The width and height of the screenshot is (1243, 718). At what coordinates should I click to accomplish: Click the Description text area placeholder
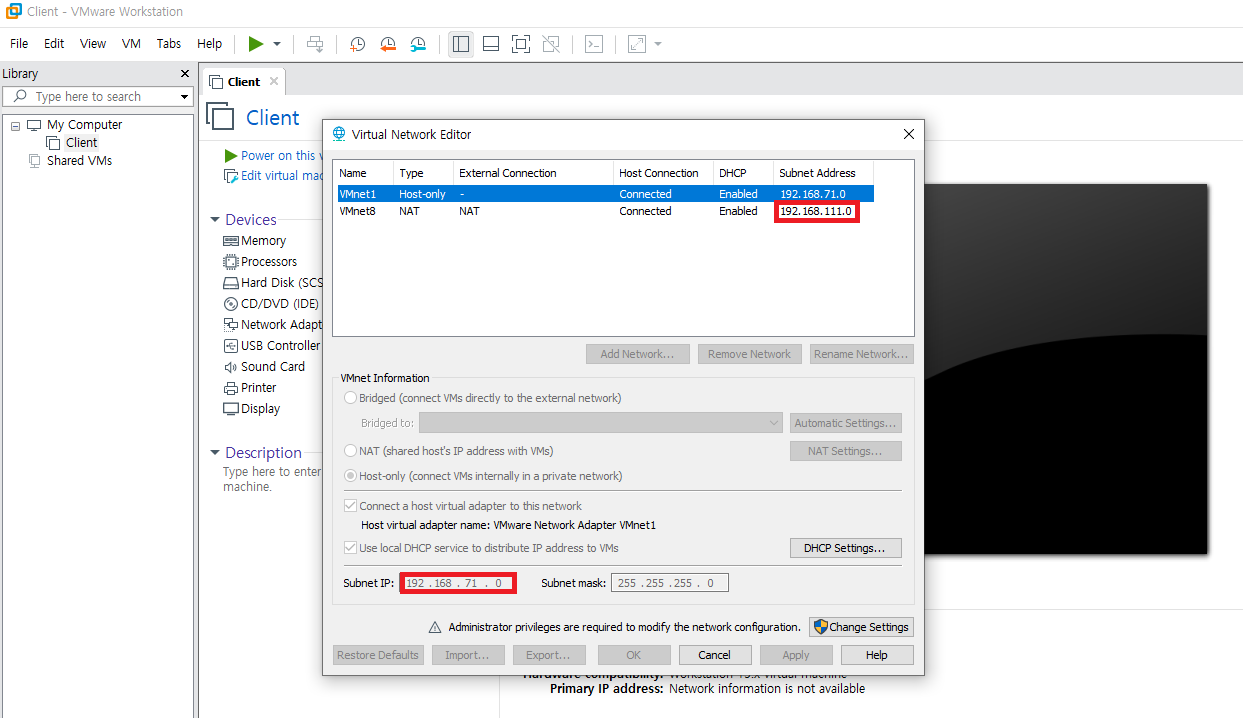[272, 479]
